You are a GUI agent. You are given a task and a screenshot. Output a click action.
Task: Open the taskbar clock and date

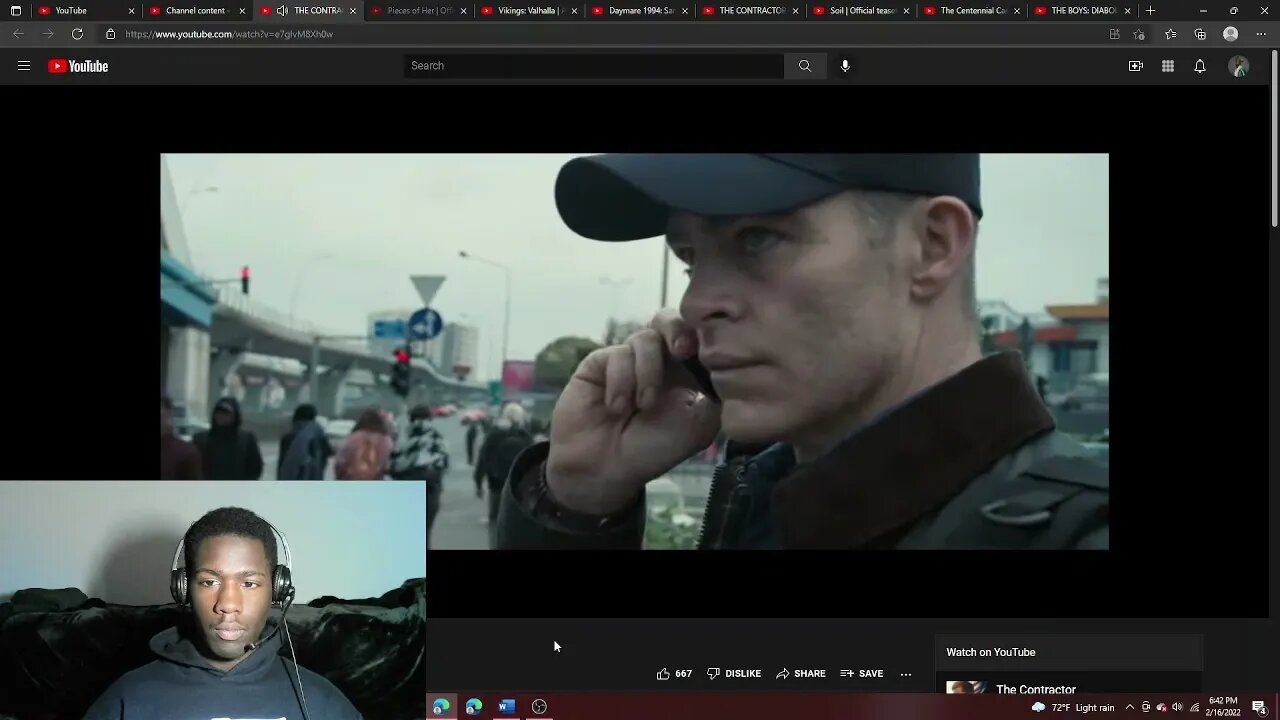(x=1223, y=706)
